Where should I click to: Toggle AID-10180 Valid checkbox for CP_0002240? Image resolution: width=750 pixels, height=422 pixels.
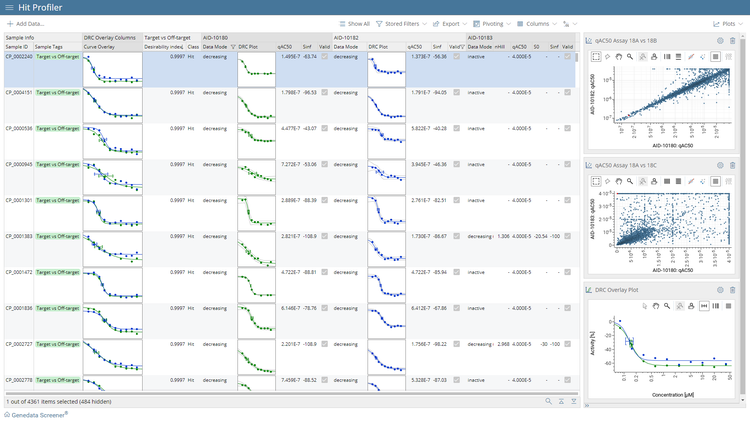(x=324, y=57)
